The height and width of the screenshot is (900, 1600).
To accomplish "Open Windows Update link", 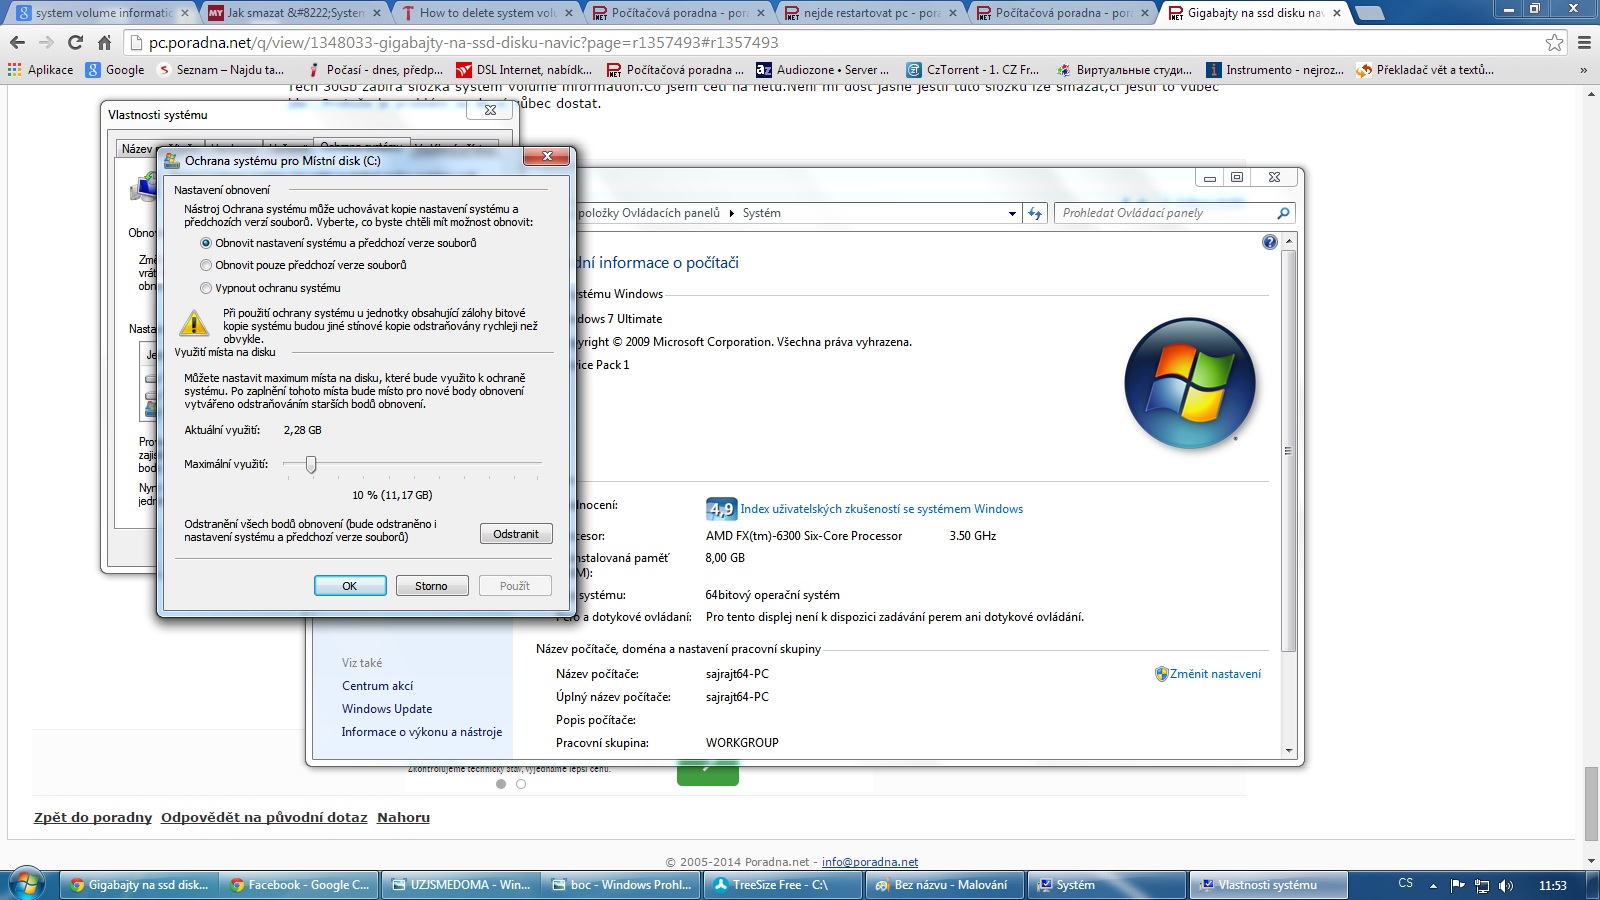I will [x=387, y=709].
